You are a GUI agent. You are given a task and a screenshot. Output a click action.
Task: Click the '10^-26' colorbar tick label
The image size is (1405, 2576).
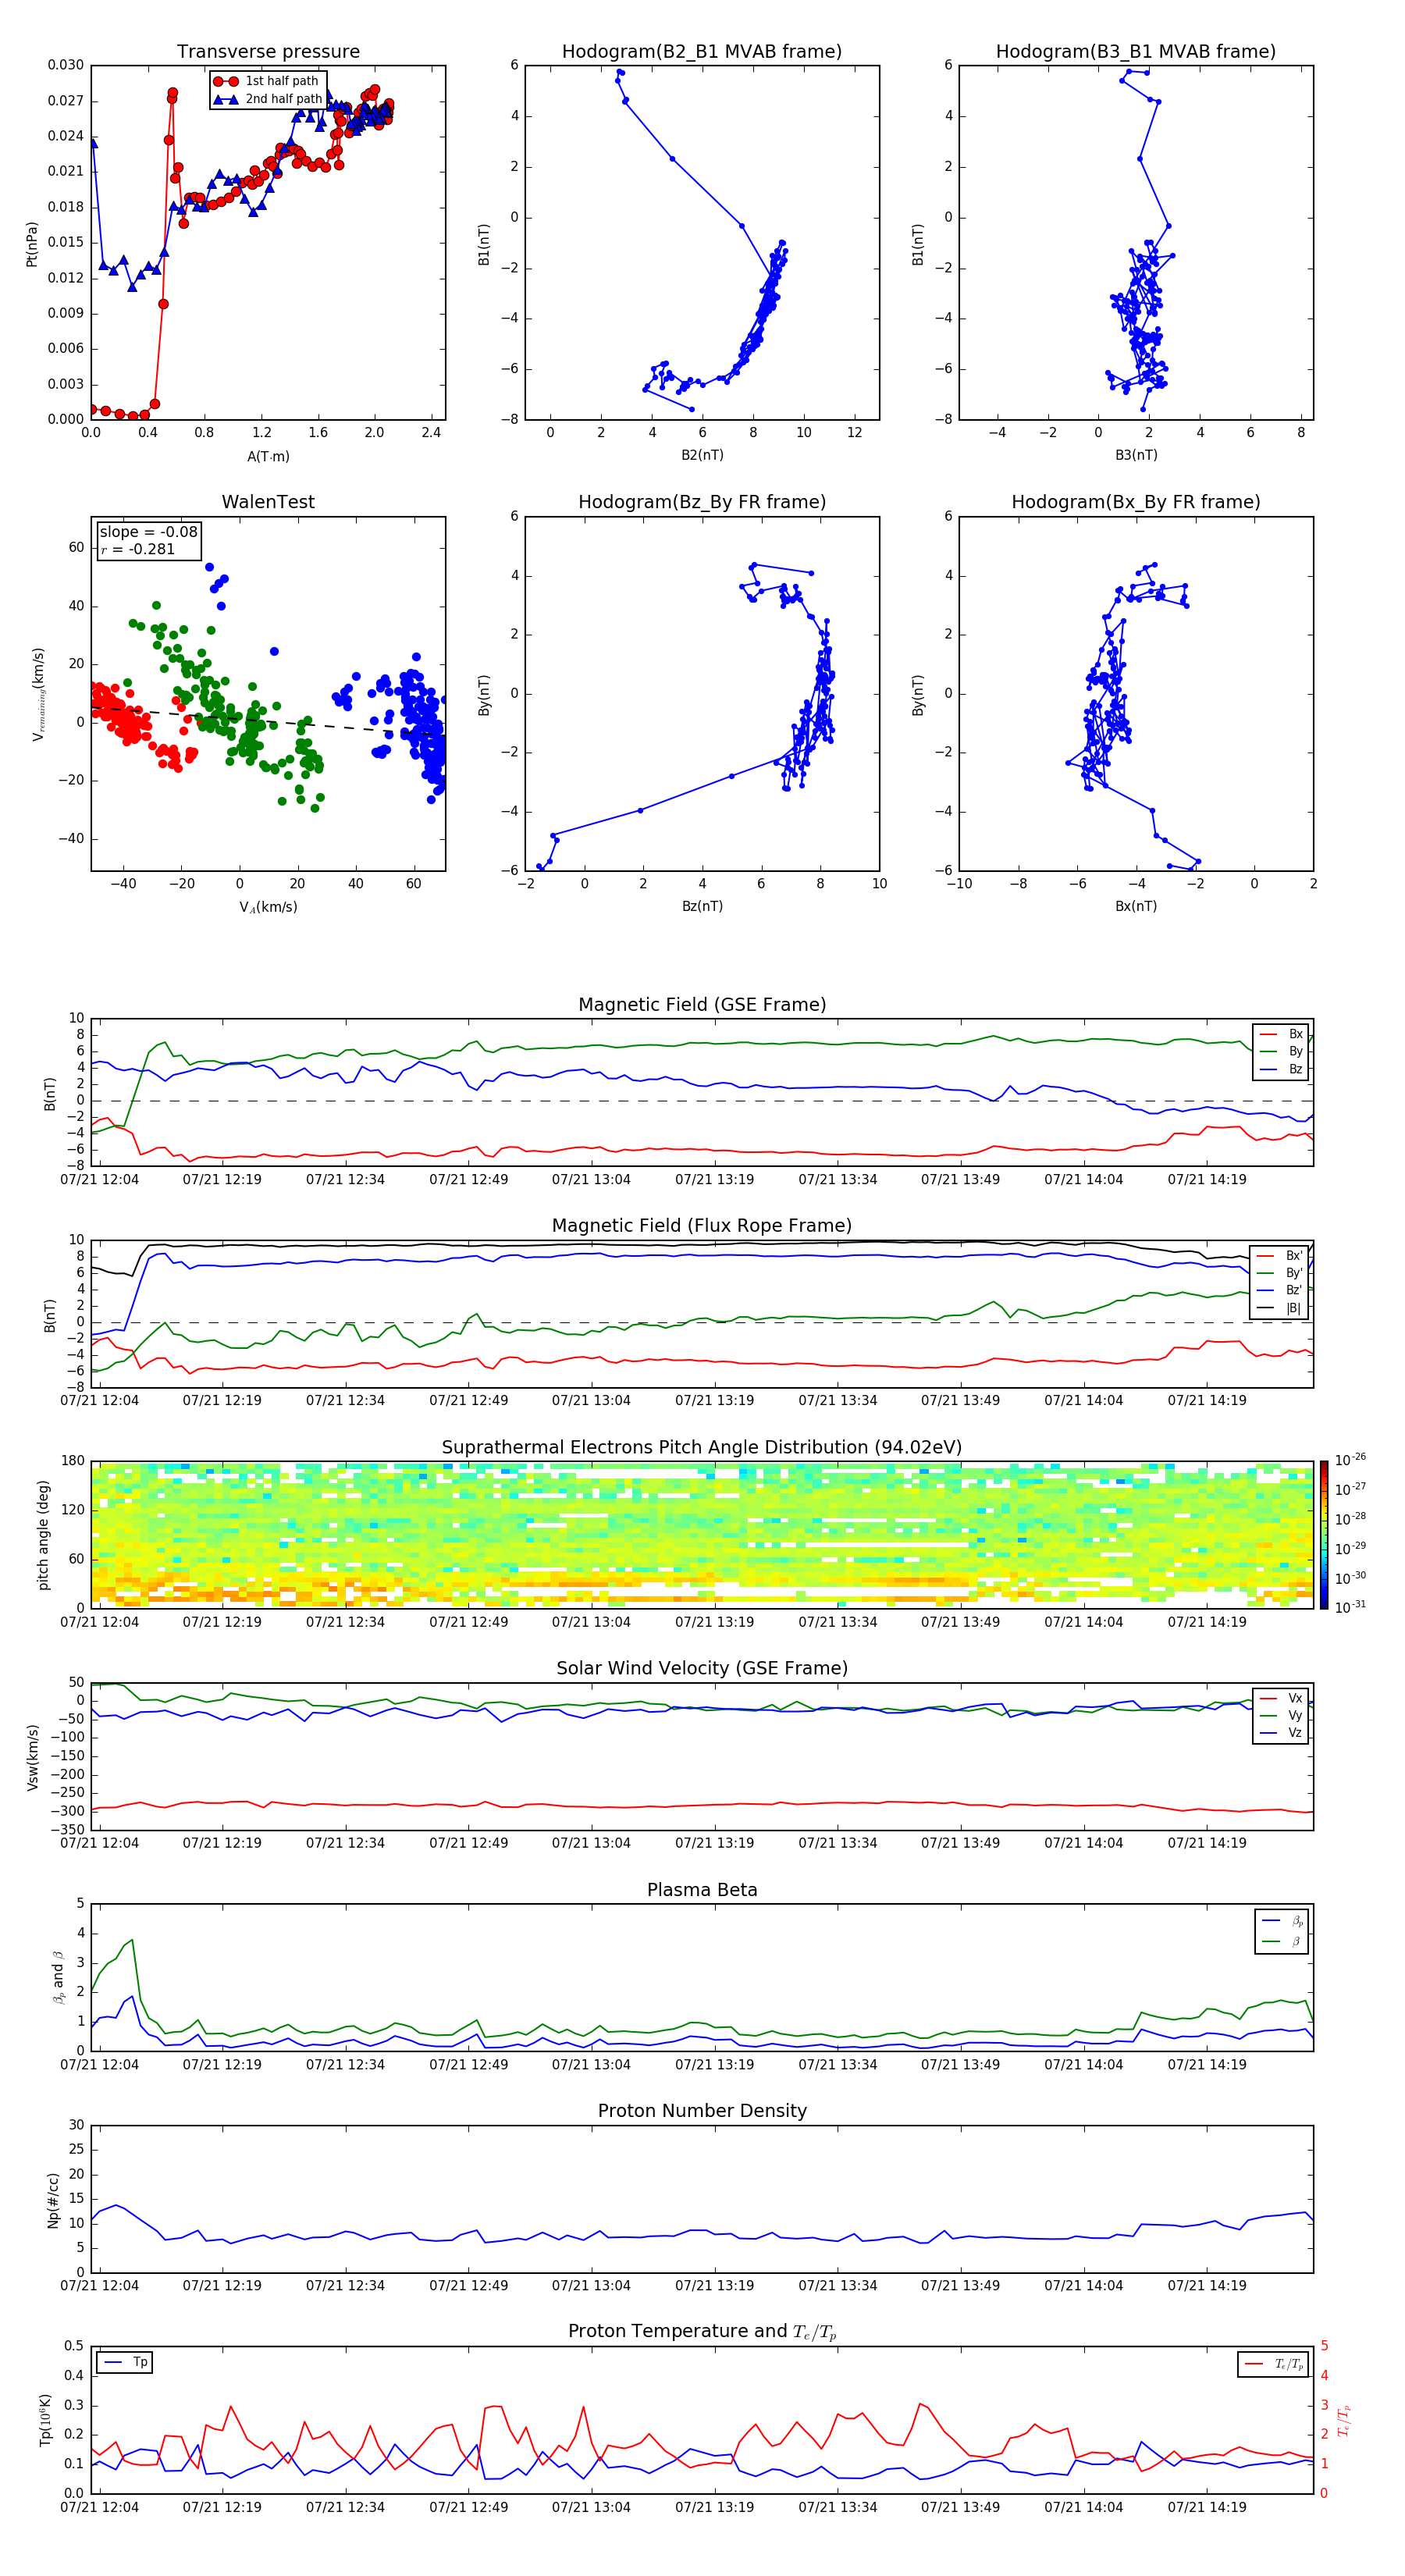(x=1350, y=1459)
